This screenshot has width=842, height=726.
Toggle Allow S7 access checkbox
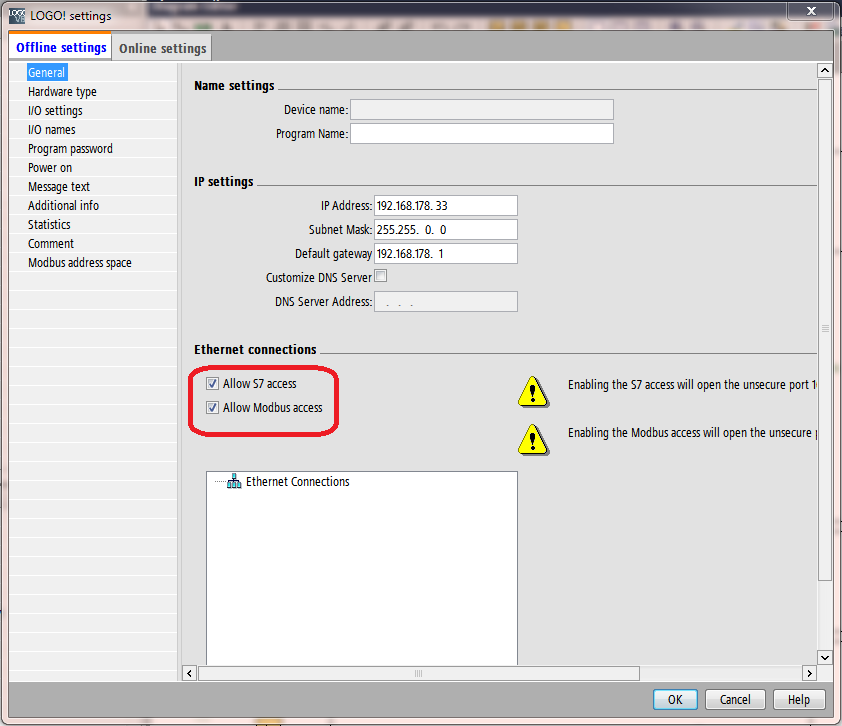213,383
